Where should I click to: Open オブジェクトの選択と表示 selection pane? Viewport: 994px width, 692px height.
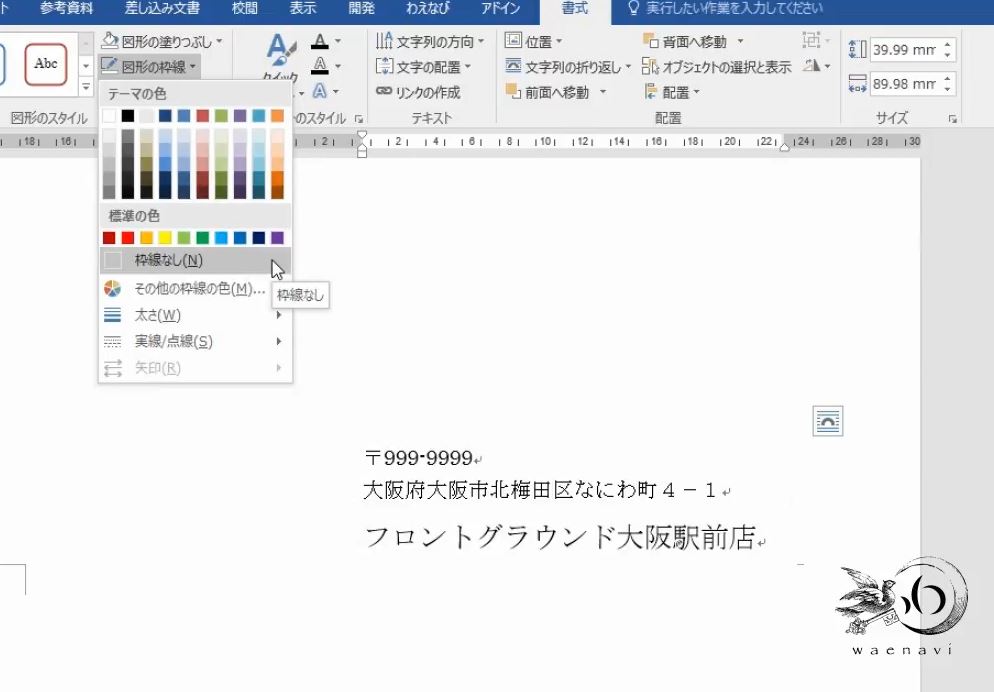tap(716, 67)
